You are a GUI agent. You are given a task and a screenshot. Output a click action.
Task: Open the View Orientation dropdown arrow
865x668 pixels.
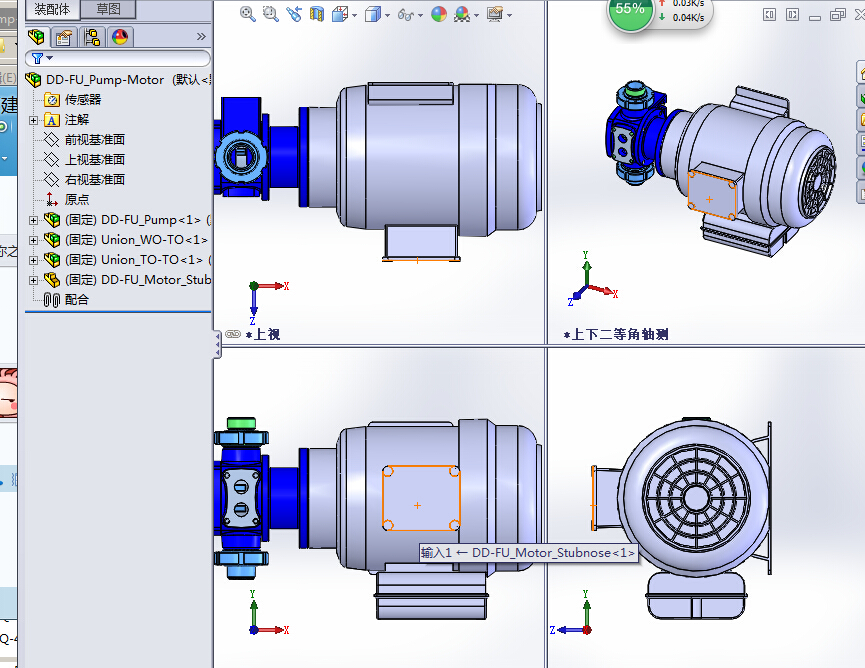tap(354, 15)
